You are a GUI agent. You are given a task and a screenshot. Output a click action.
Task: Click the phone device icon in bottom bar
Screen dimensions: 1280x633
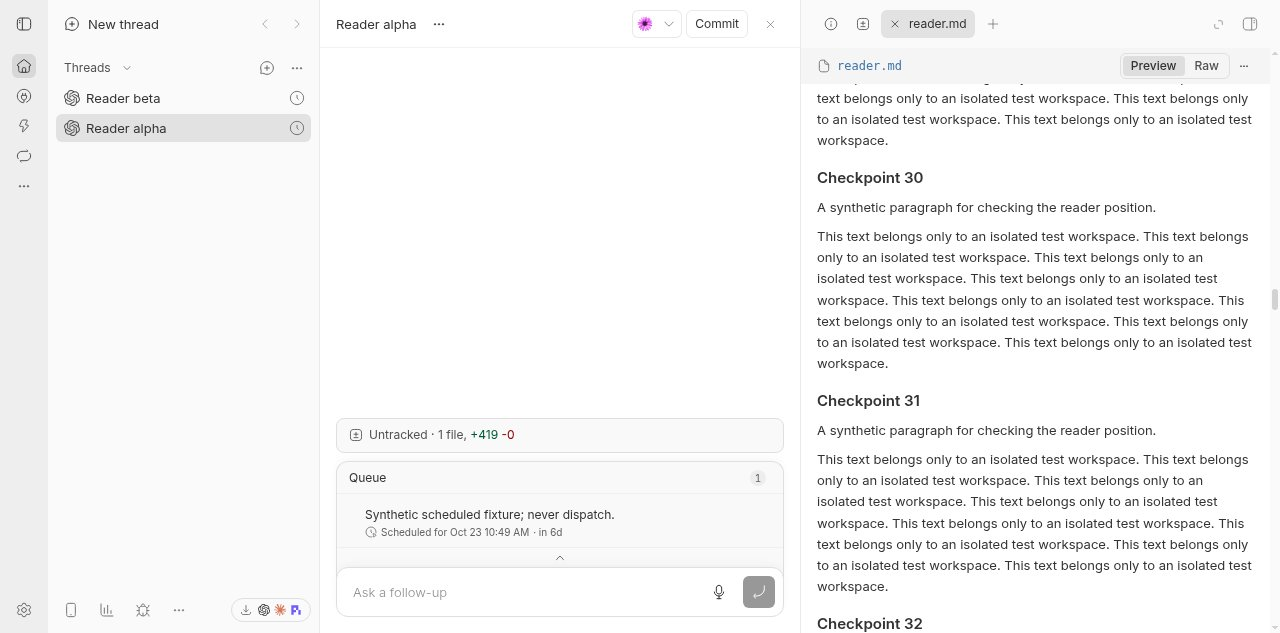coord(71,610)
